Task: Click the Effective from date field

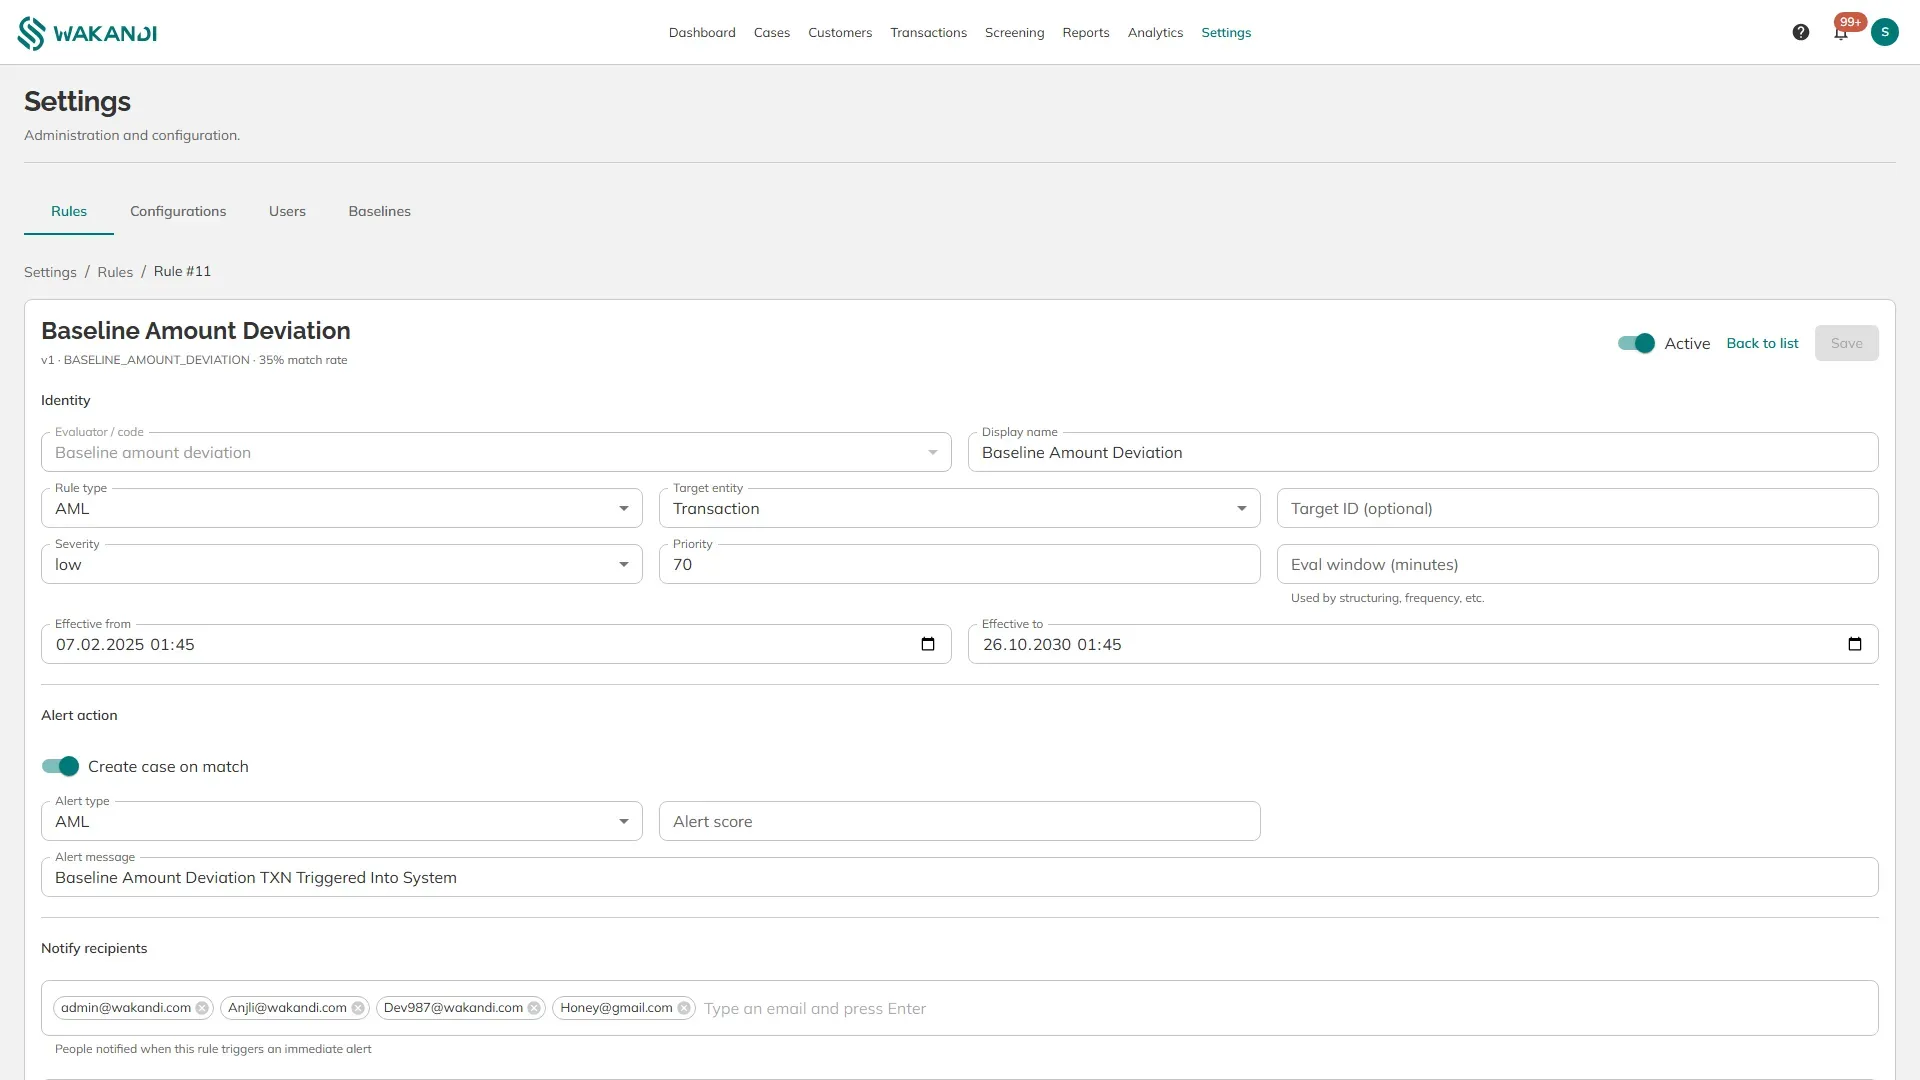Action: (x=496, y=644)
